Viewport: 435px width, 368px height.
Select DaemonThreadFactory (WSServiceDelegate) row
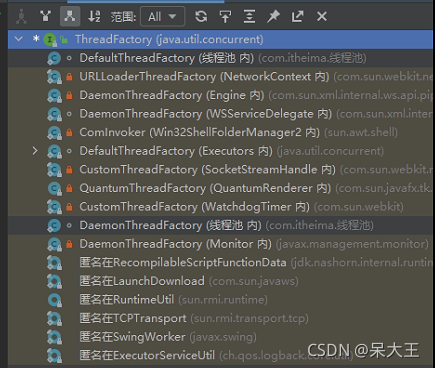221,114
